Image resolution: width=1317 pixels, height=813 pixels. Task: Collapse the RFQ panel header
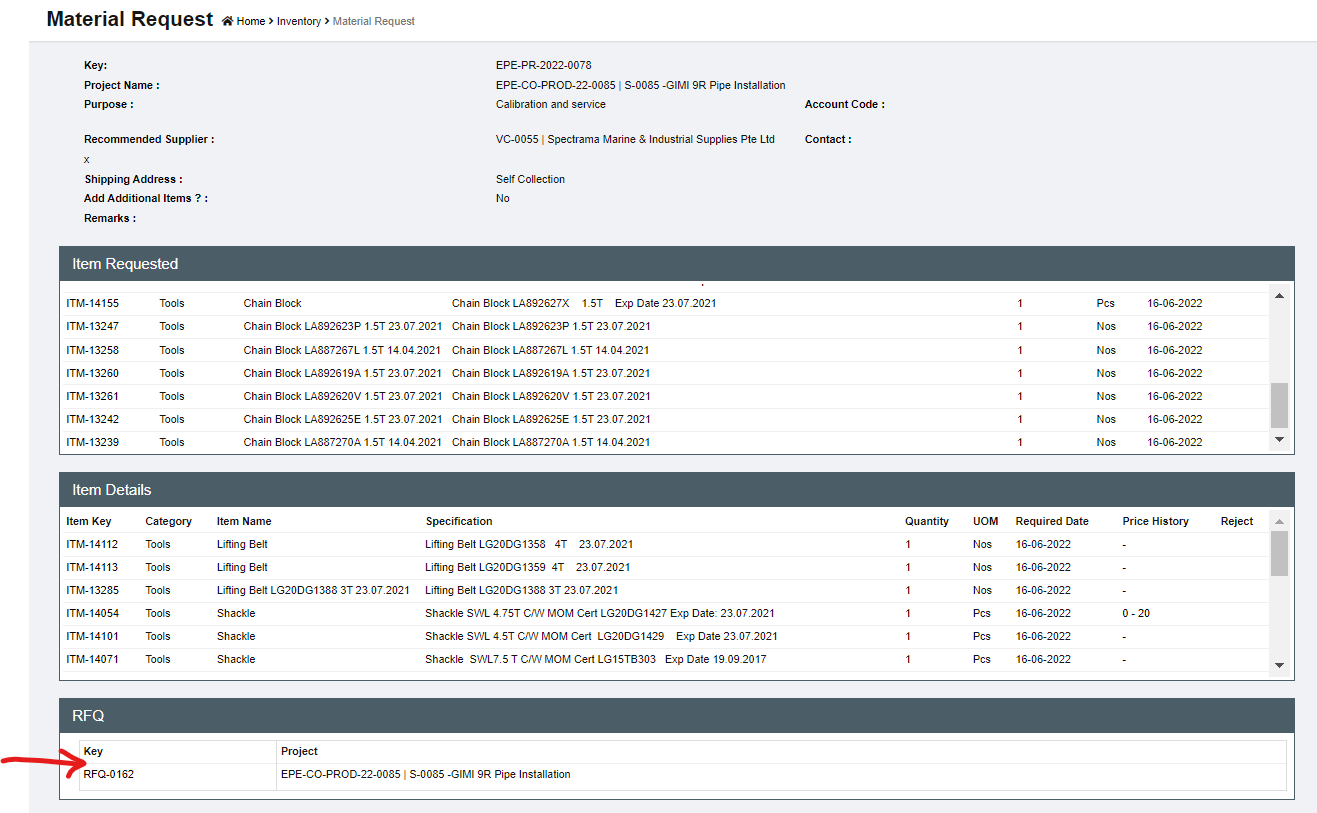point(676,716)
